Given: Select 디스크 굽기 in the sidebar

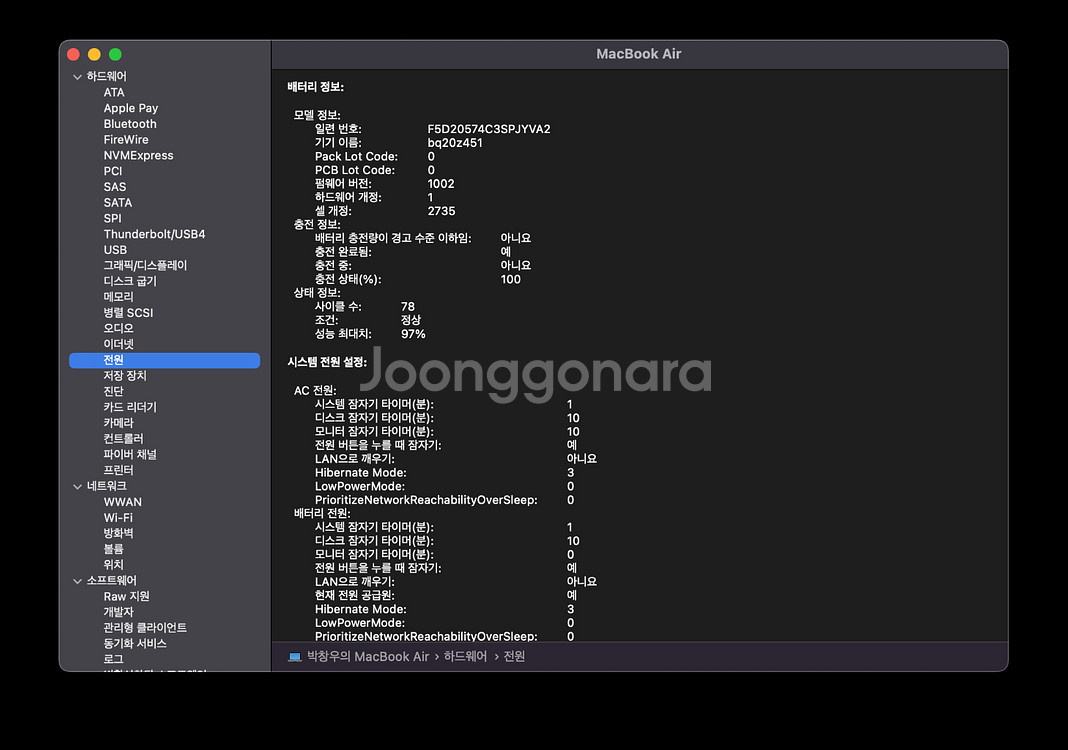Looking at the screenshot, I should click(130, 281).
